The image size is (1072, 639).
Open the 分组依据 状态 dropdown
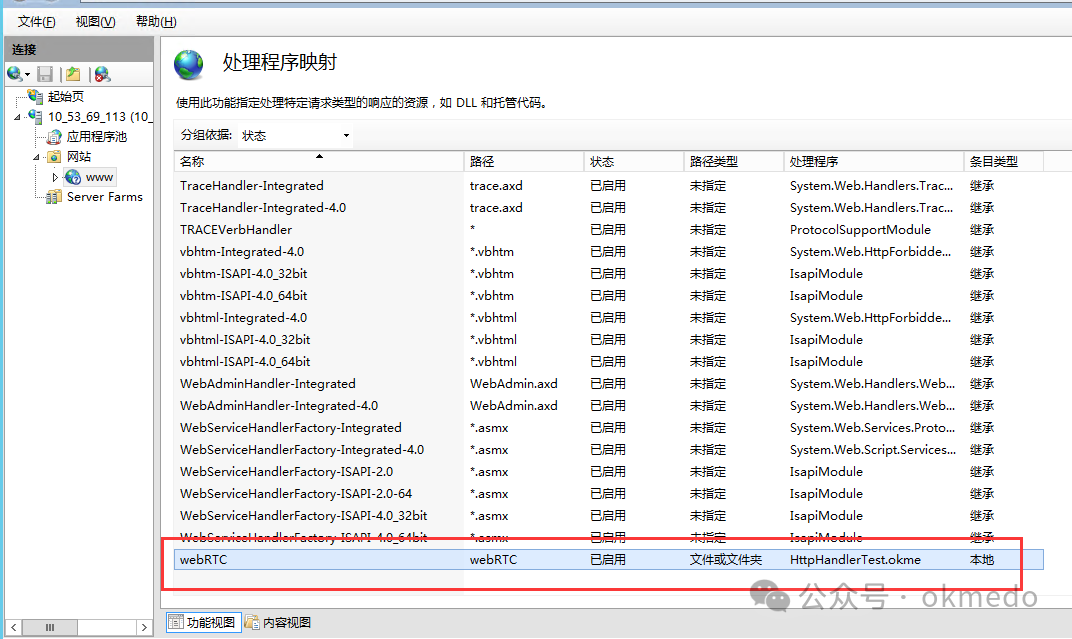pos(345,135)
